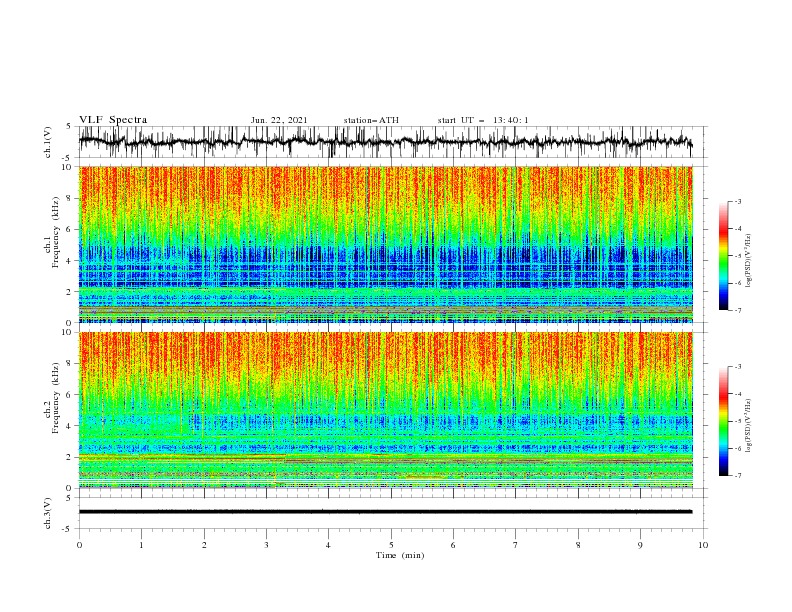Click the '-3' value on ch.1 colorbar
This screenshot has height=612, width=792.
click(737, 201)
